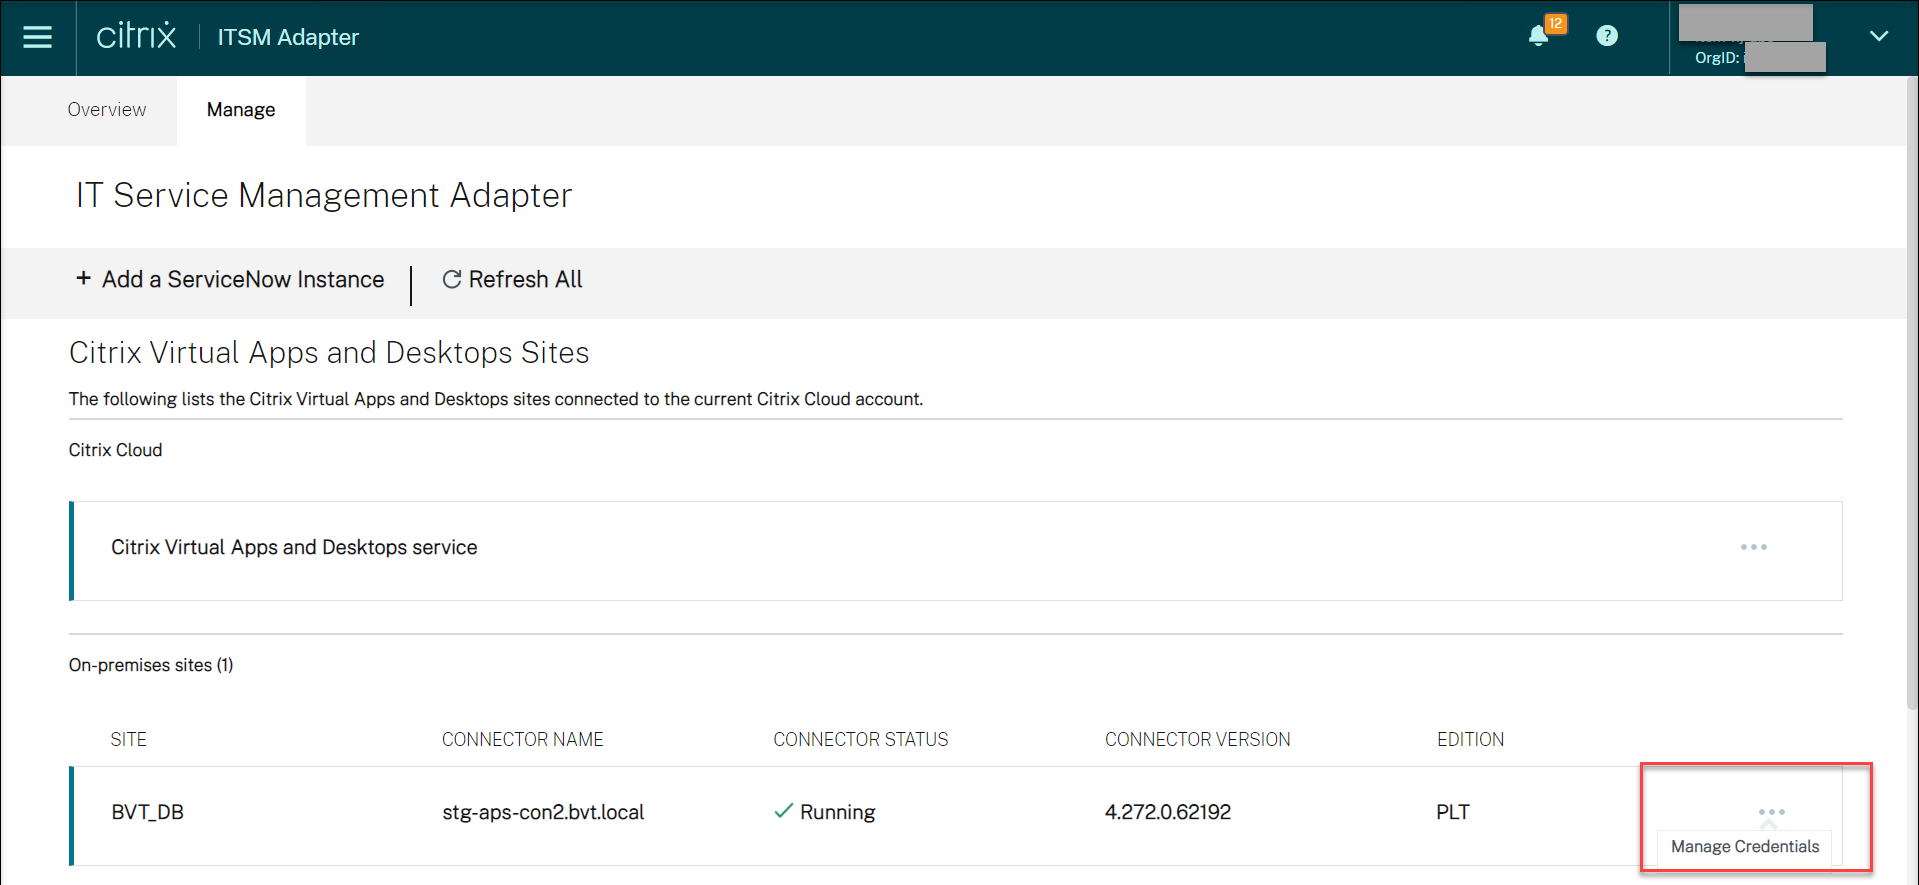Click Add a ServiceNow Instance
The image size is (1919, 885).
pyautogui.click(x=230, y=280)
